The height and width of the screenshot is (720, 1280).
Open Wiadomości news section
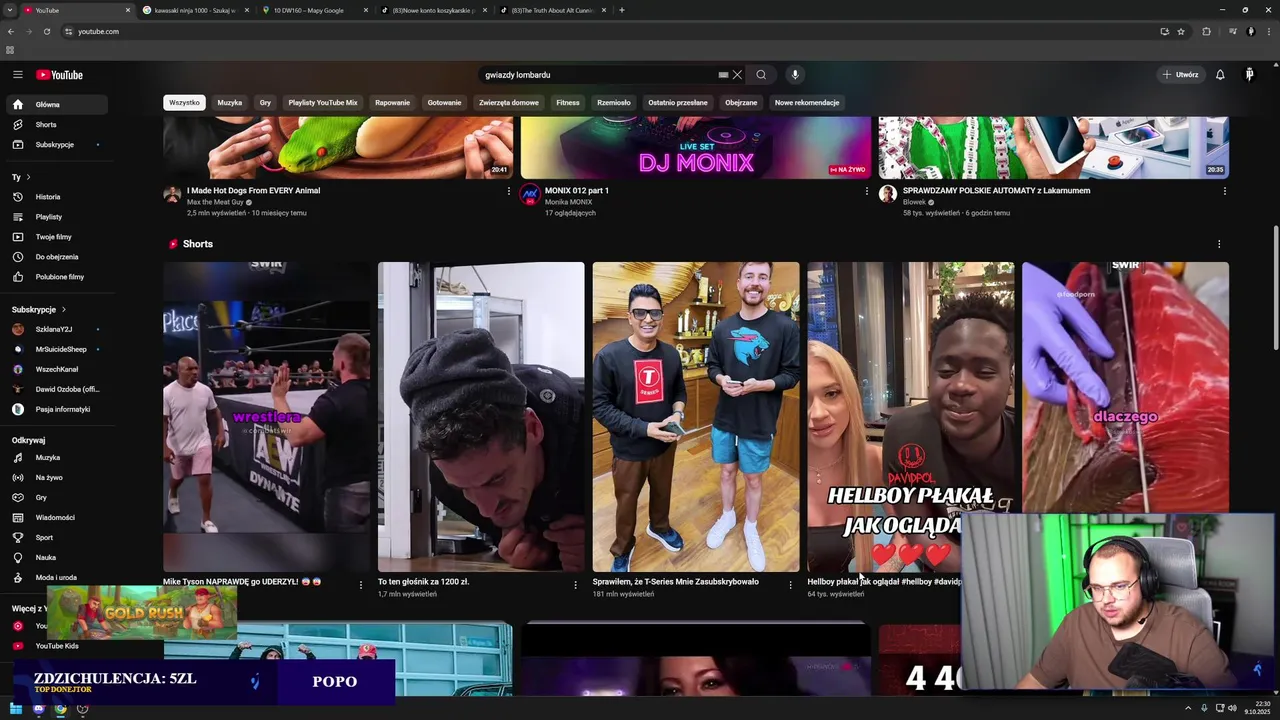[56, 518]
